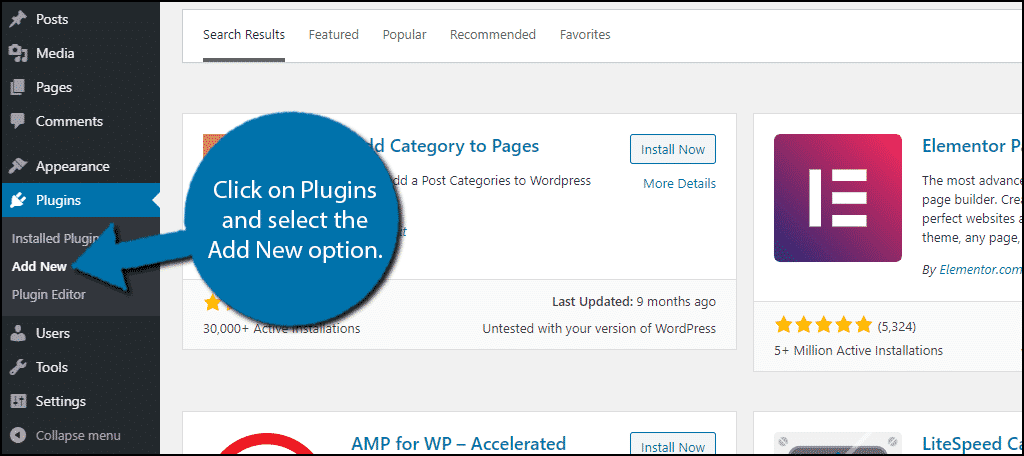The width and height of the screenshot is (1024, 456).
Task: Click the Elementor plugin logo thumbnail
Action: (x=838, y=198)
